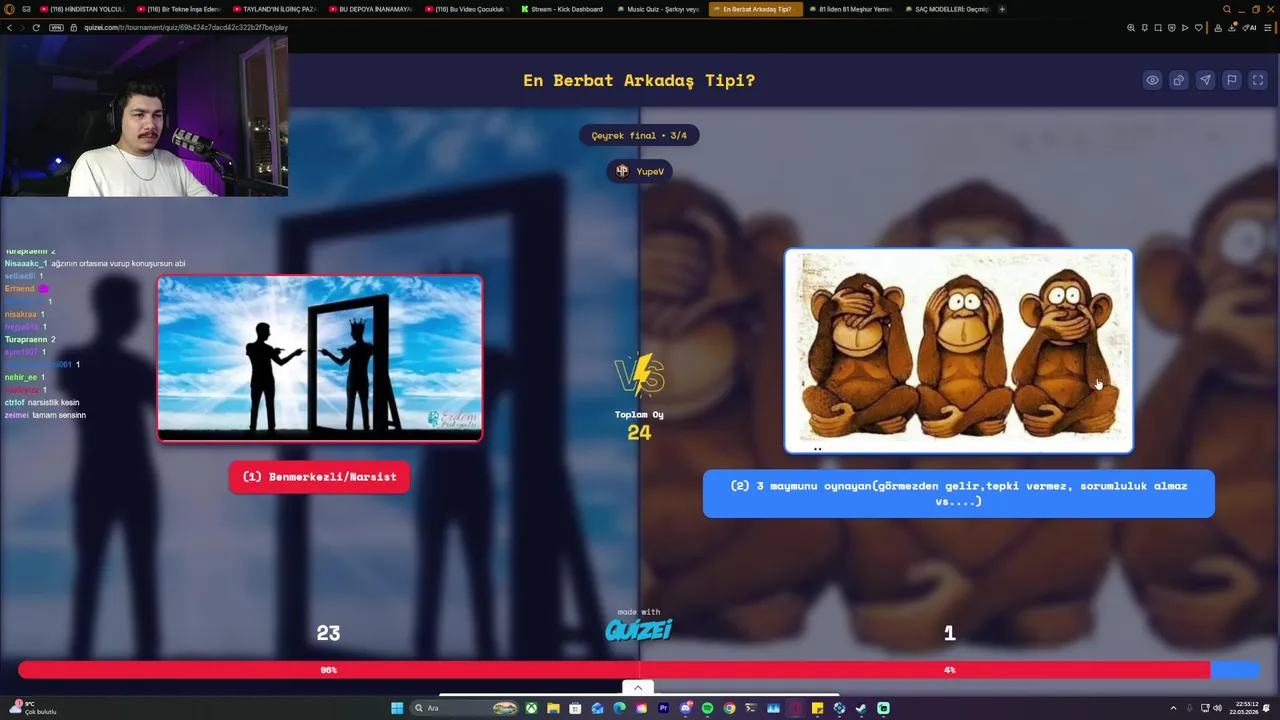Open the green Kick icon in taskbar
The height and width of the screenshot is (720, 1280).
point(883,708)
